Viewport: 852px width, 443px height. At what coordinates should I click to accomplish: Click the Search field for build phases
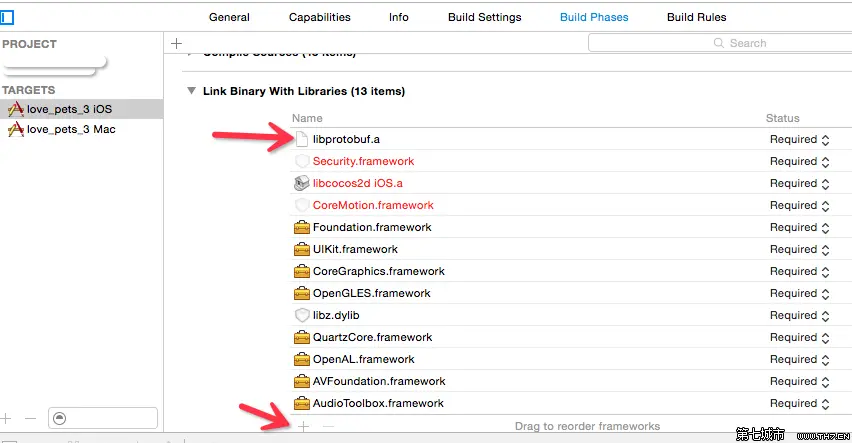[x=720, y=43]
